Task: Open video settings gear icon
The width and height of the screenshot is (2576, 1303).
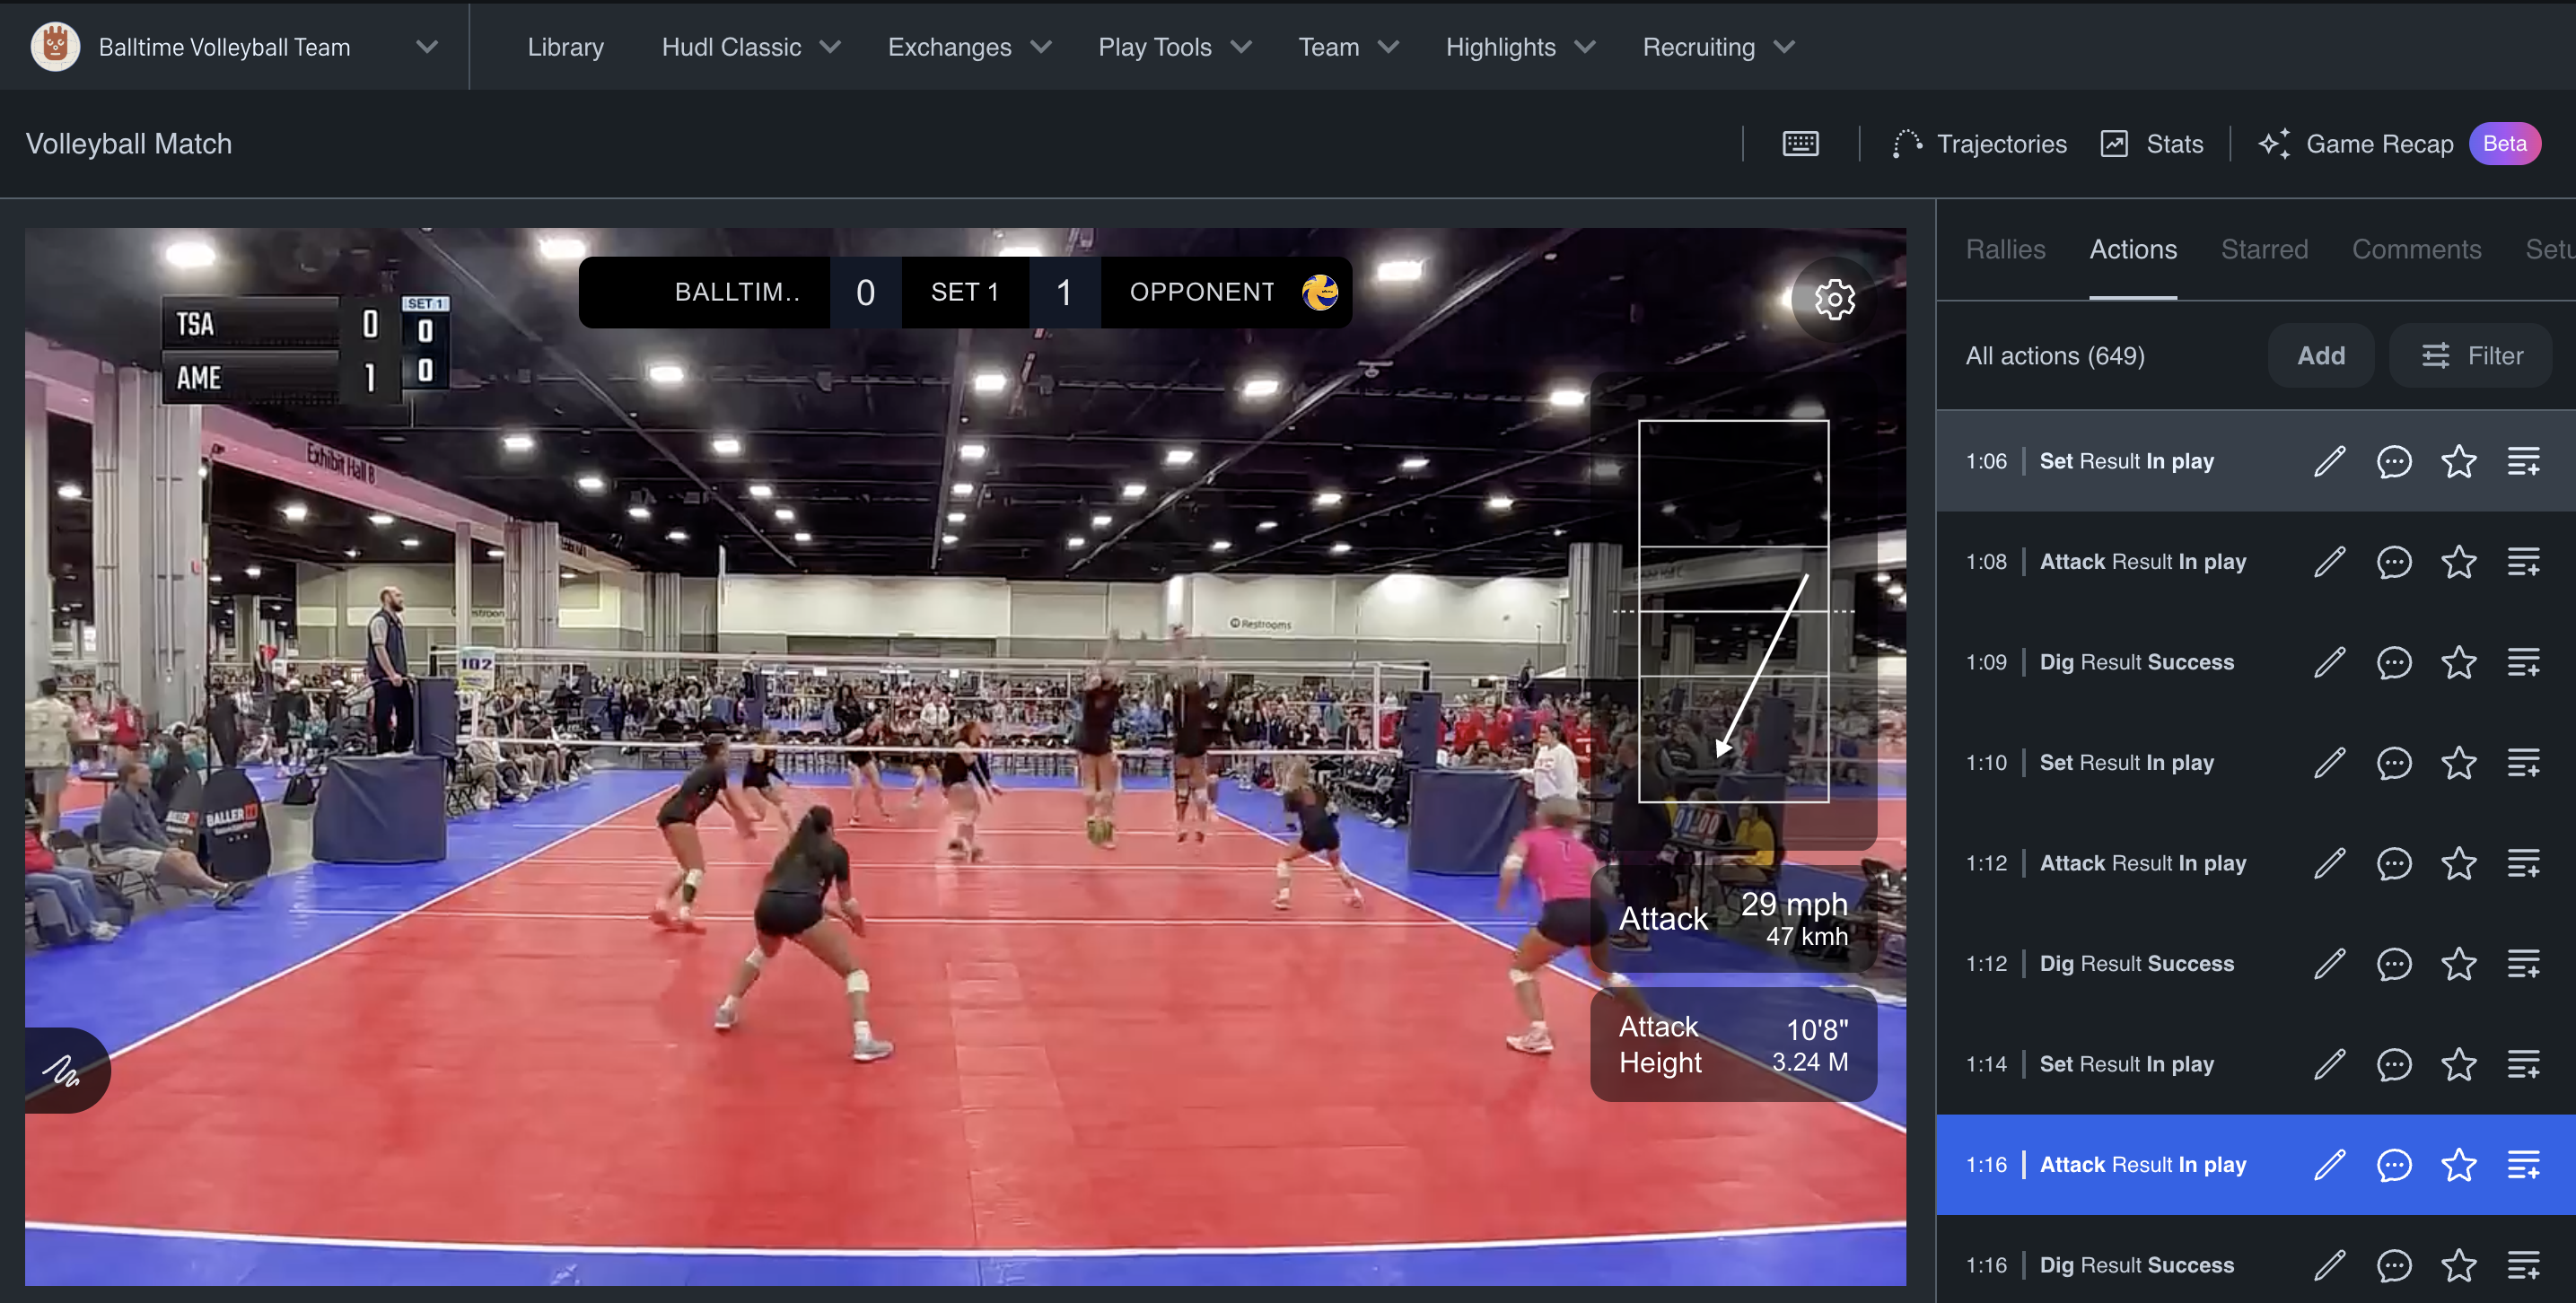Action: coord(1834,300)
